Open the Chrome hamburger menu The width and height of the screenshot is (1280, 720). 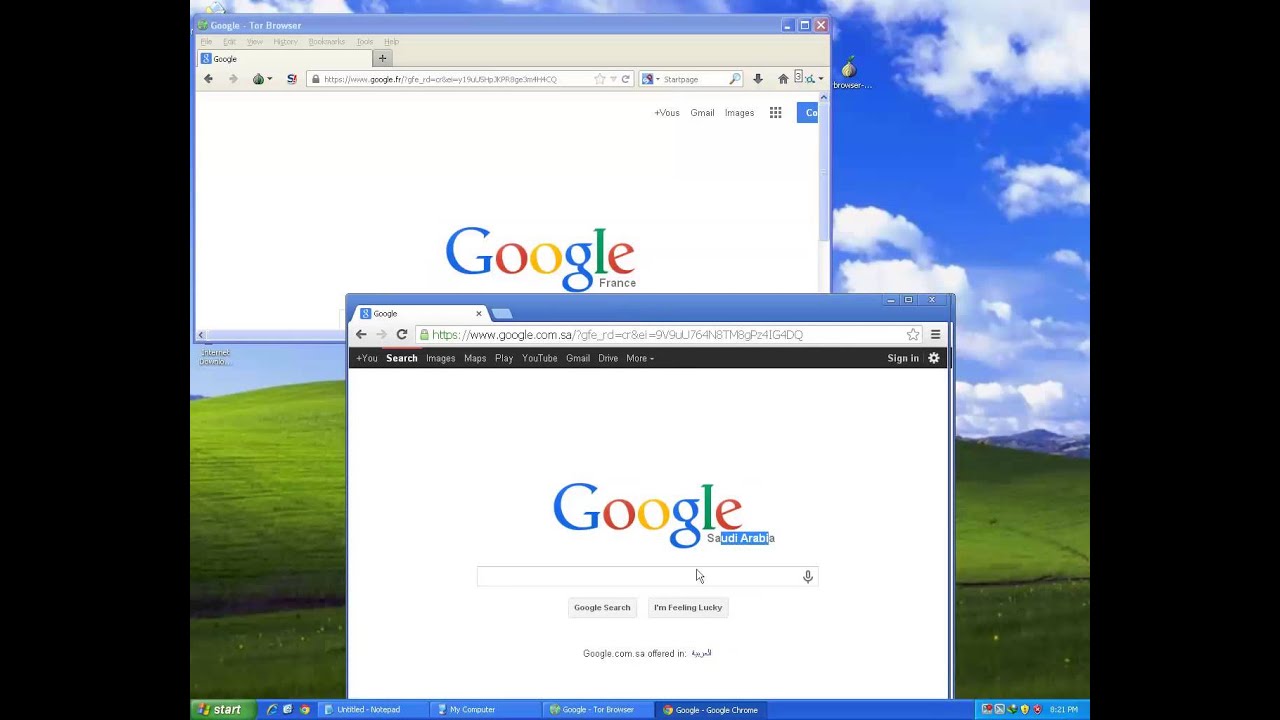pyautogui.click(x=935, y=335)
